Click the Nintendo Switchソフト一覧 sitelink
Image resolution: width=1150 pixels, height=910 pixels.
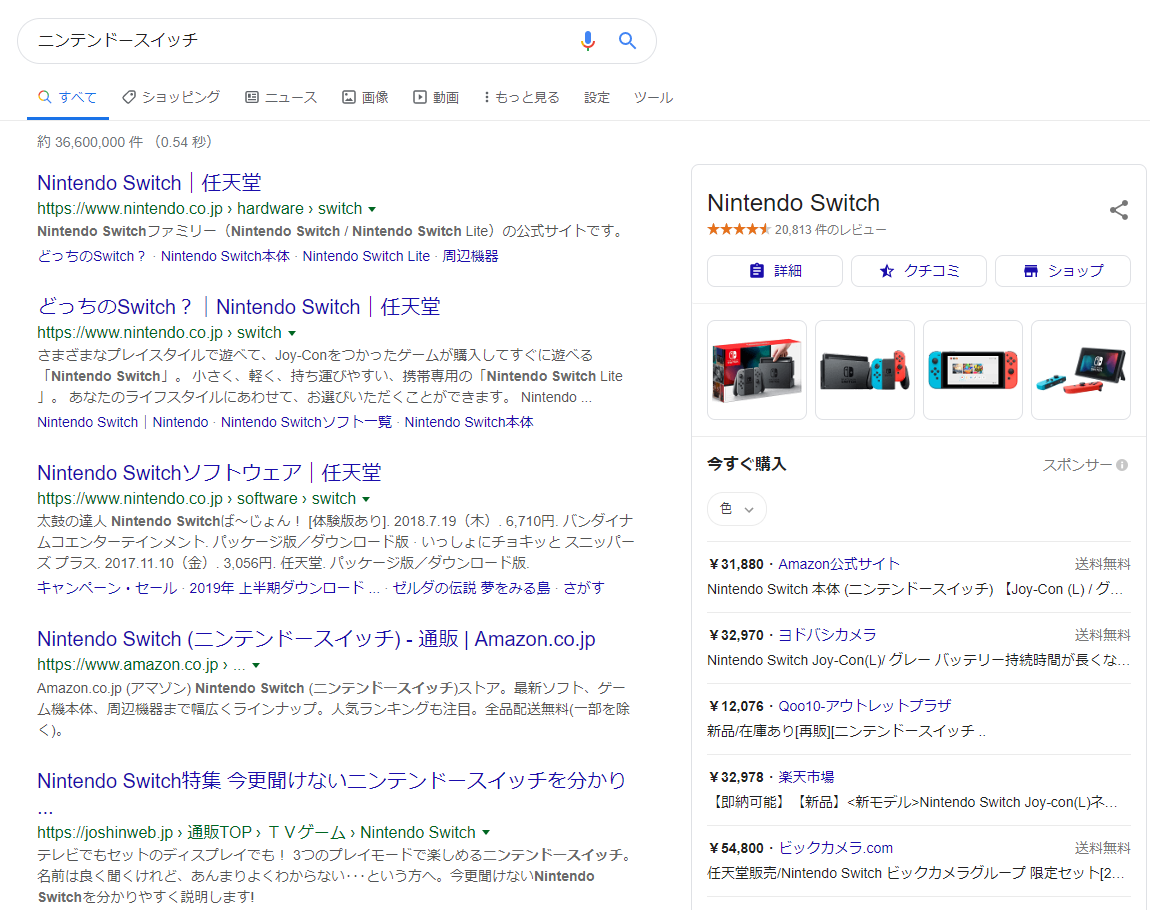[x=307, y=422]
